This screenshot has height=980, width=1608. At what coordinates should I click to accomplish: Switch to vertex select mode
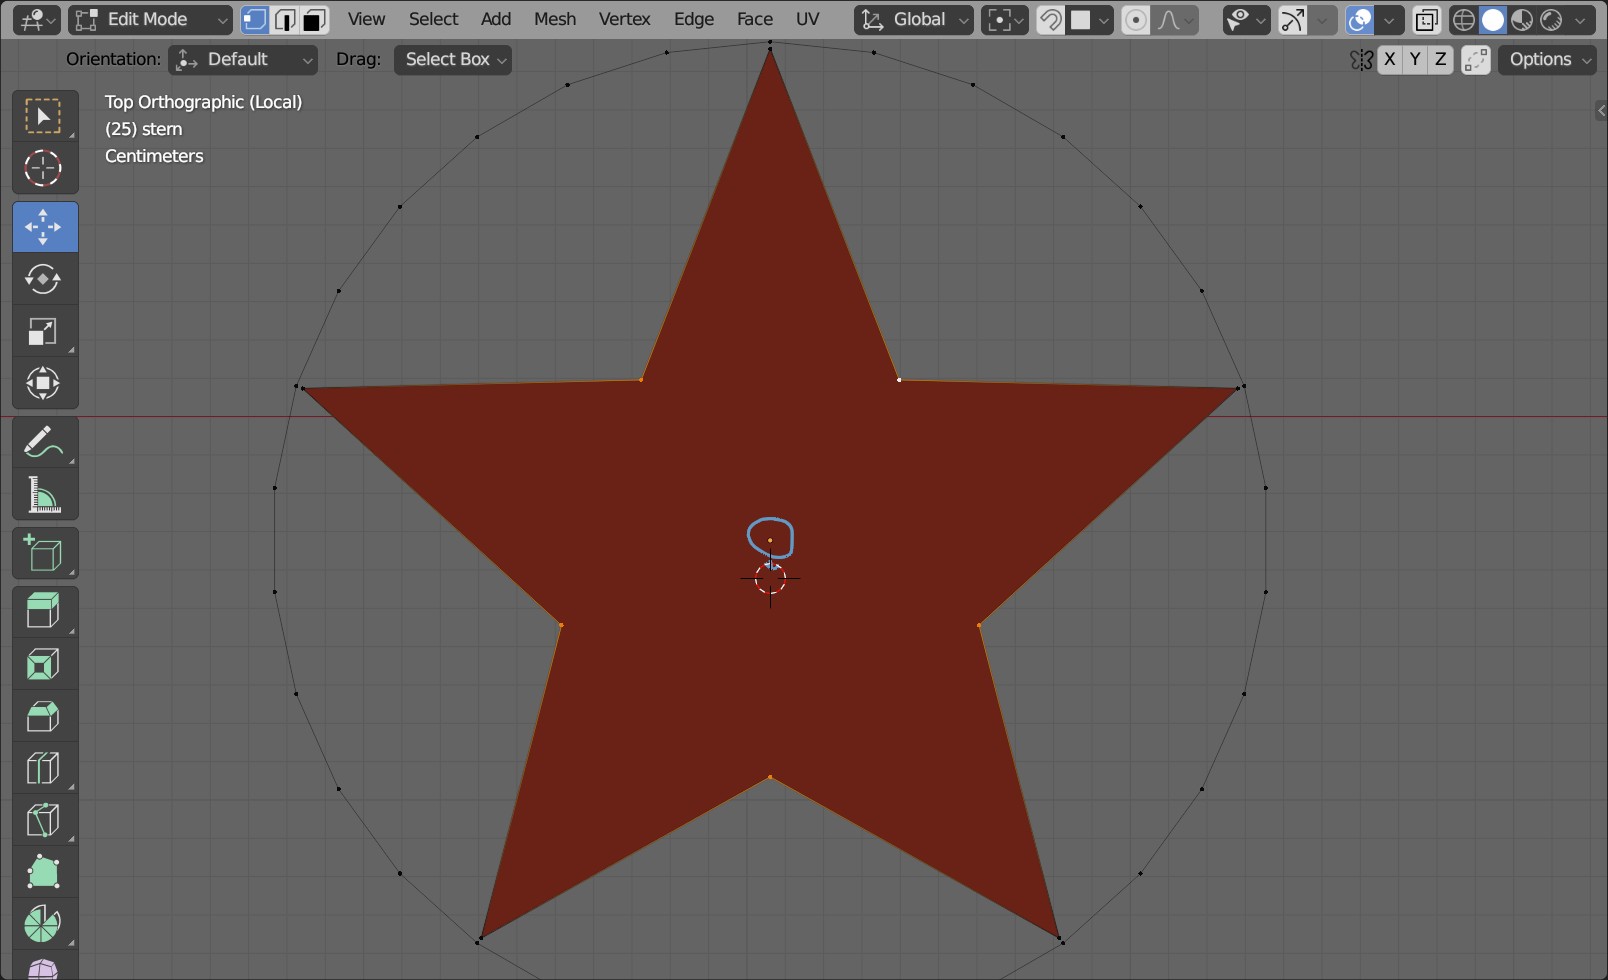coord(255,19)
